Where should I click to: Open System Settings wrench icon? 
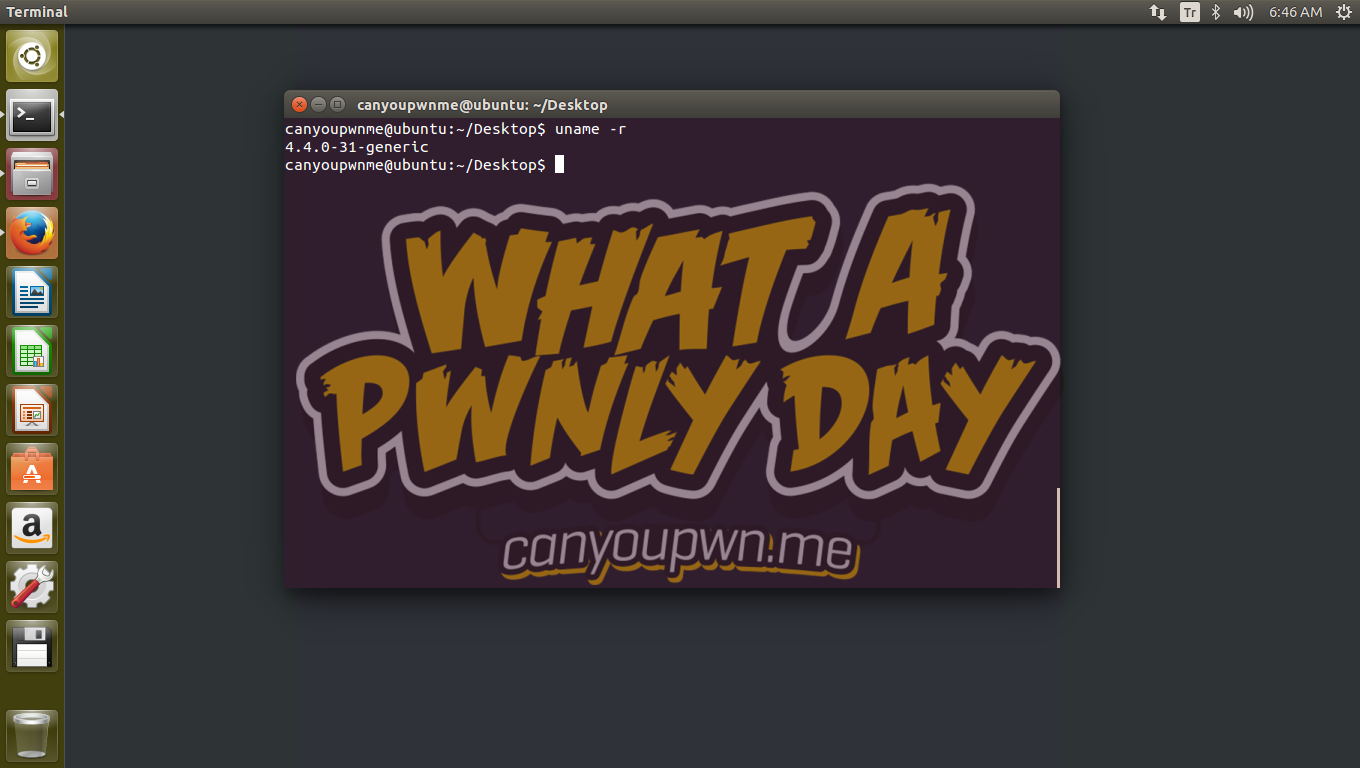point(32,587)
